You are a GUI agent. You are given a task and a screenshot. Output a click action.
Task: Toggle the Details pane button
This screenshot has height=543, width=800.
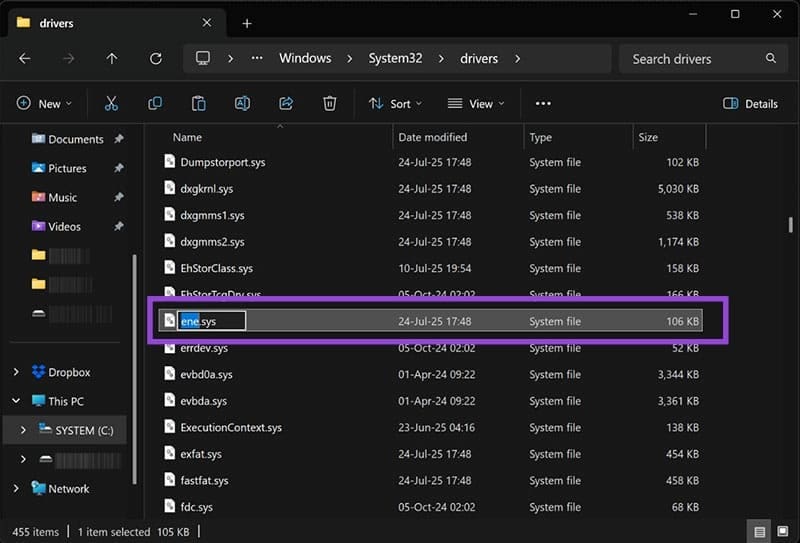750,103
